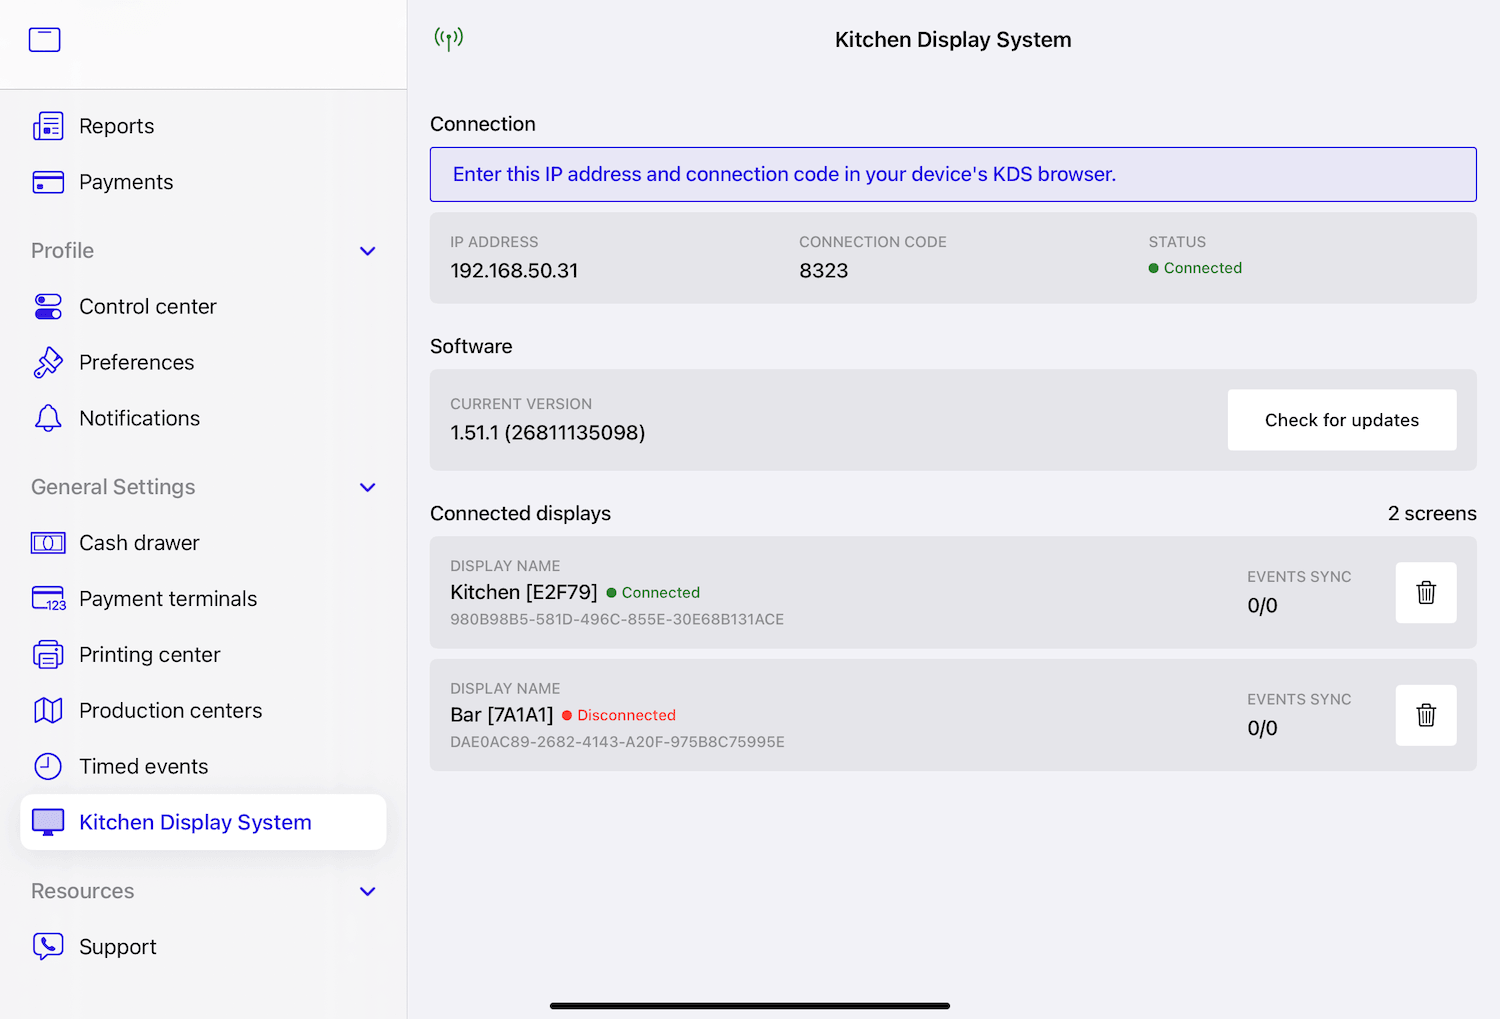
Task: Click UUID DAE0AC89-2682-4143-A20F-975B8C75995E
Action: (x=617, y=742)
